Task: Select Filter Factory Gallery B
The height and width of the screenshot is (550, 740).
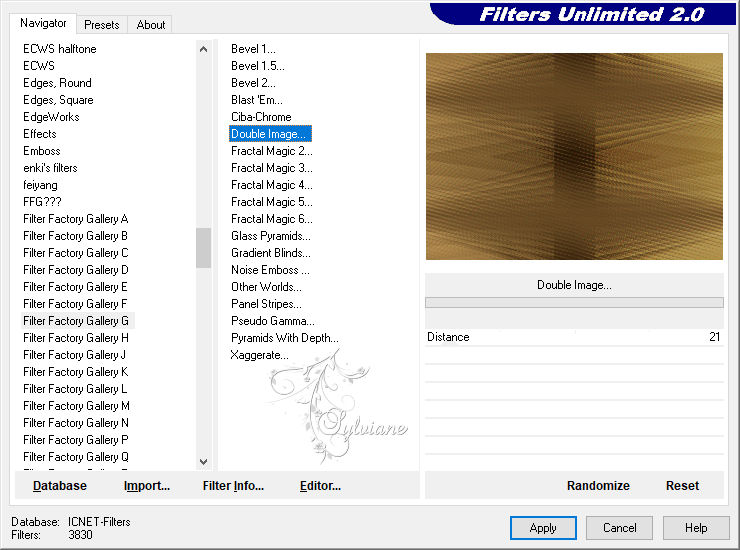Action: 76,236
